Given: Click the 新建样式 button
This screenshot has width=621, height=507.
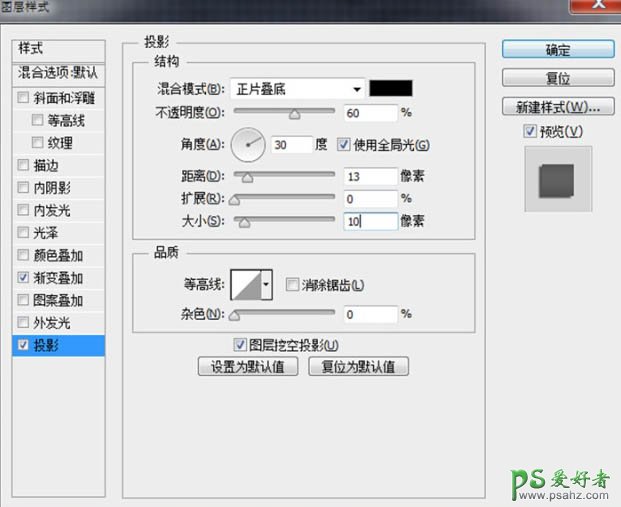Looking at the screenshot, I should coord(557,106).
